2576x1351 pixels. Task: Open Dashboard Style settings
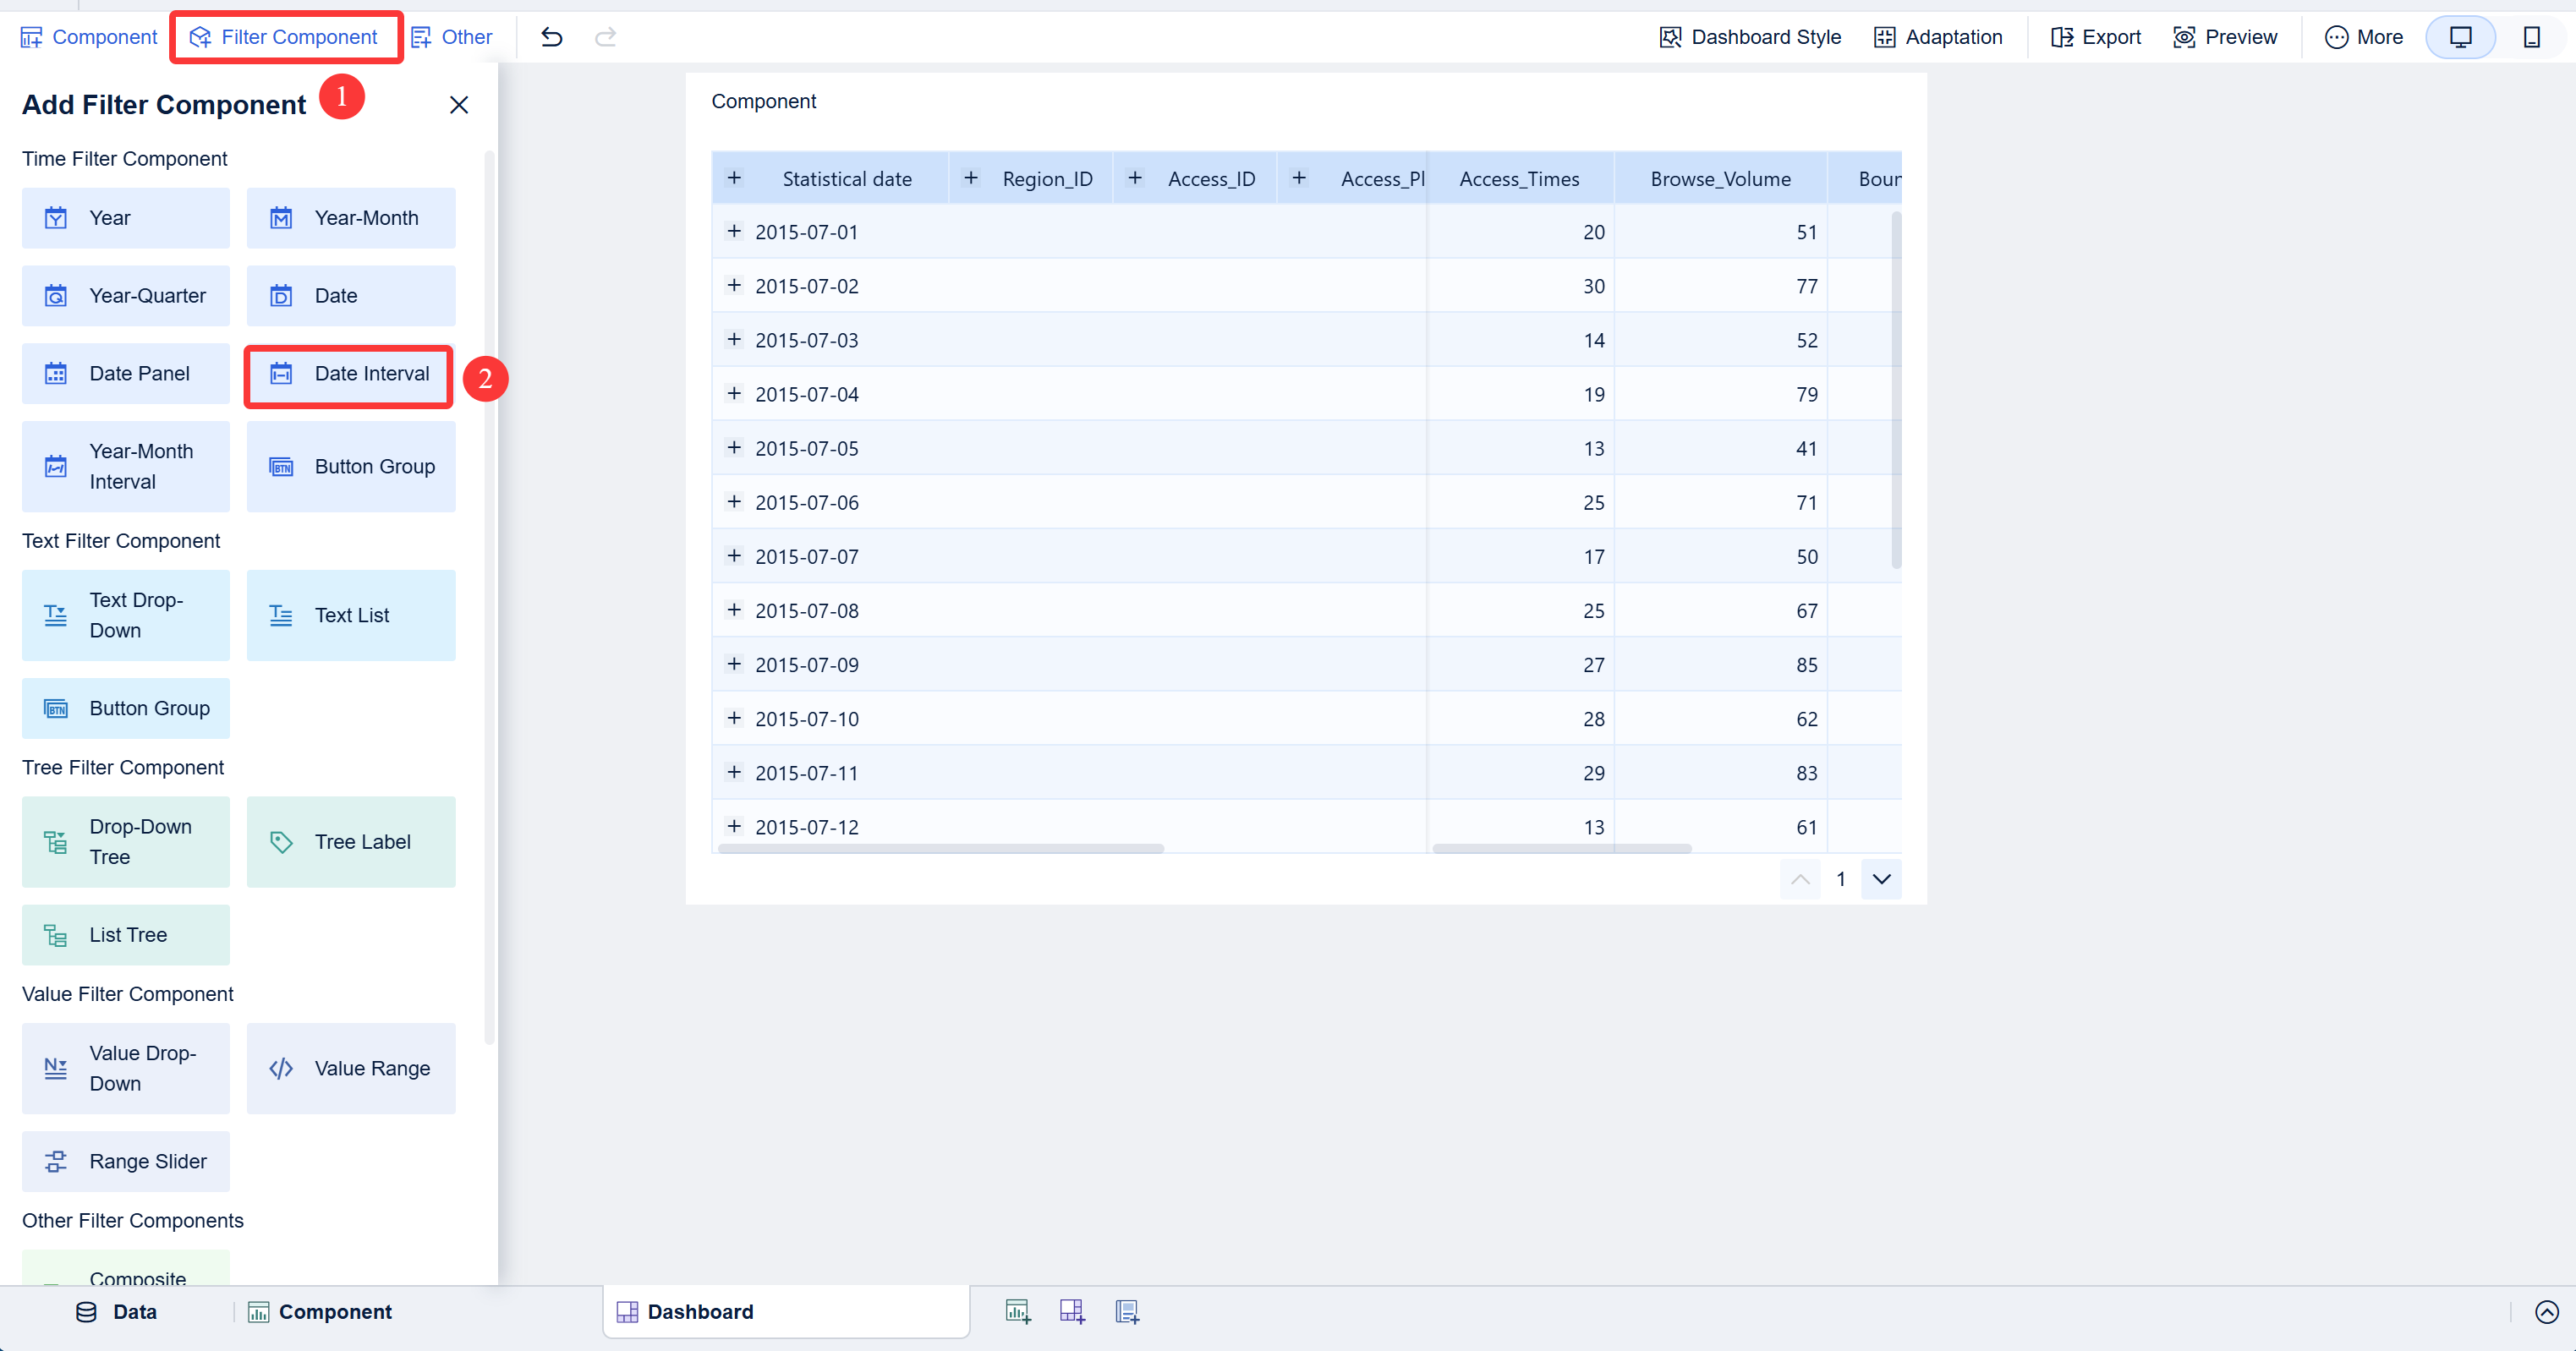pos(1749,37)
